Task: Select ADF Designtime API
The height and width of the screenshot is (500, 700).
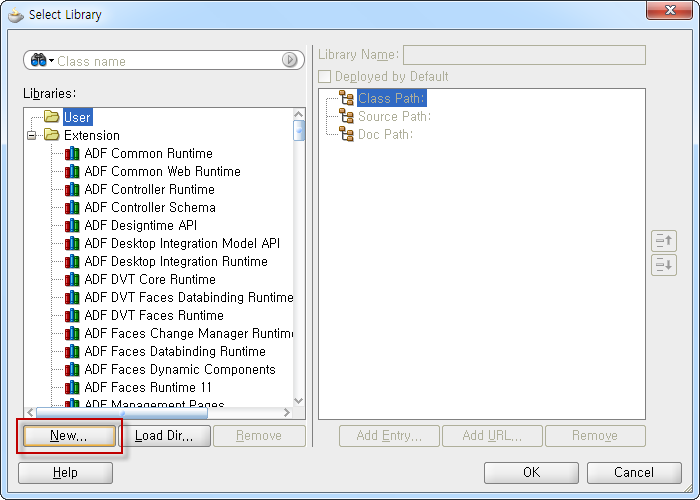Action: pos(141,225)
